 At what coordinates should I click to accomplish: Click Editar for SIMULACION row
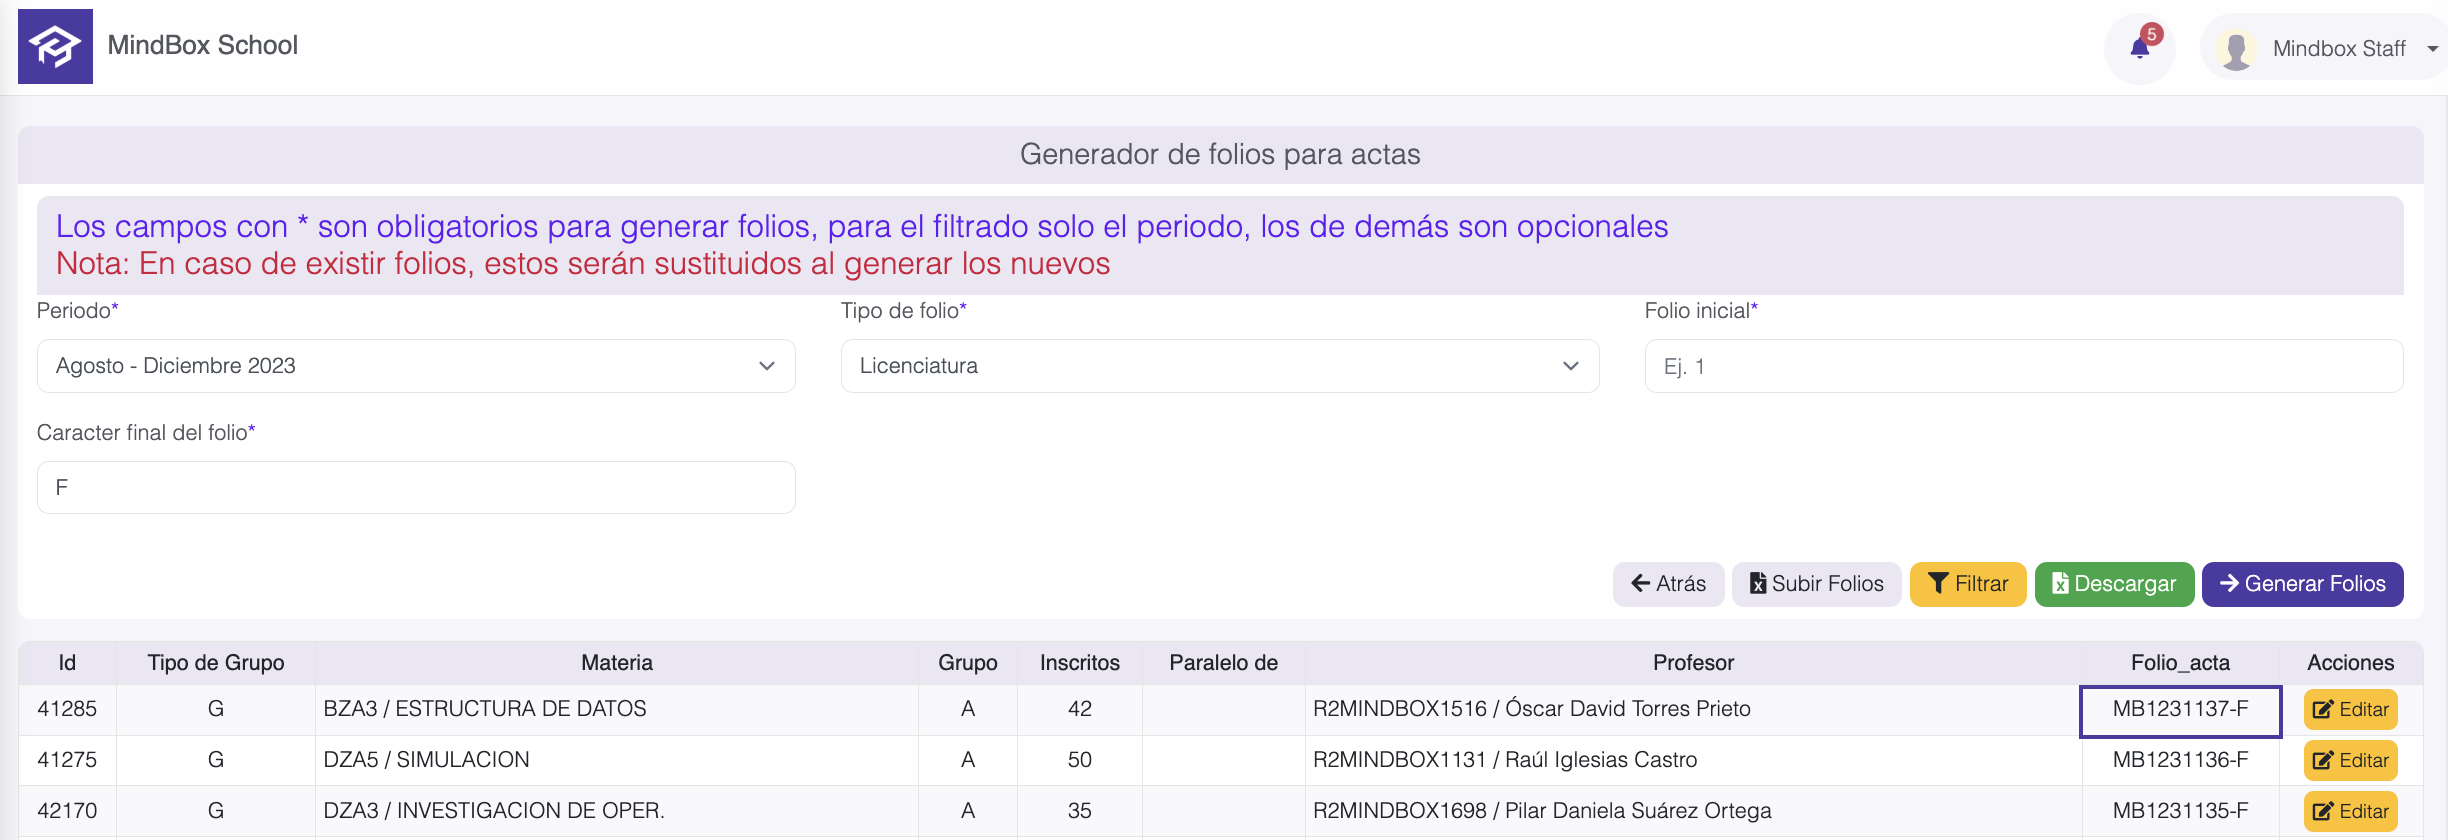tap(2350, 760)
